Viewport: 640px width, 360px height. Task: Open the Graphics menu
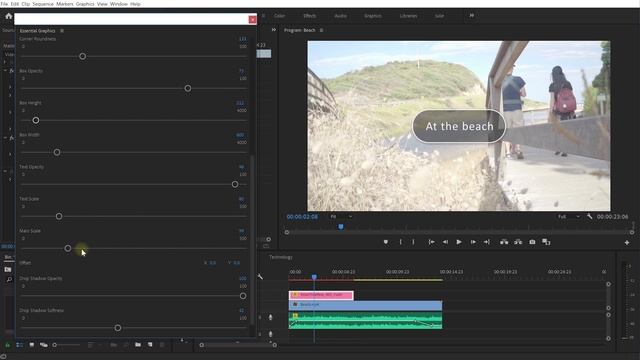coord(85,4)
